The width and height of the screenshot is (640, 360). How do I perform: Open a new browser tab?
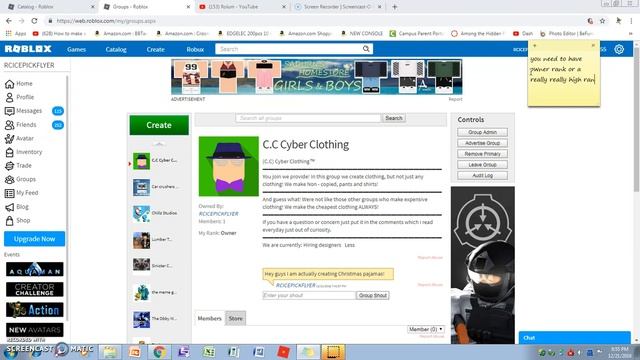tap(394, 7)
